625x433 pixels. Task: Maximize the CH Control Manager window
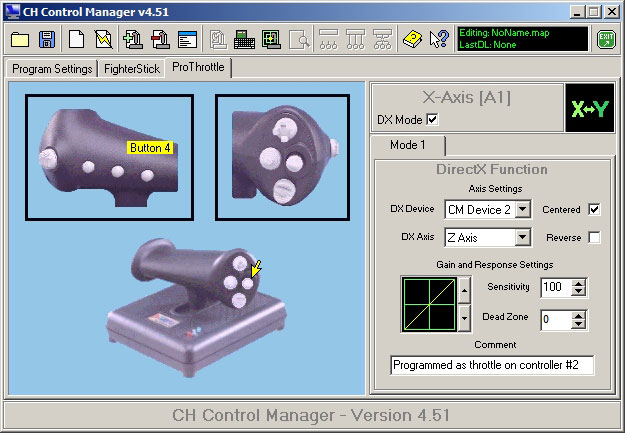[x=593, y=12]
